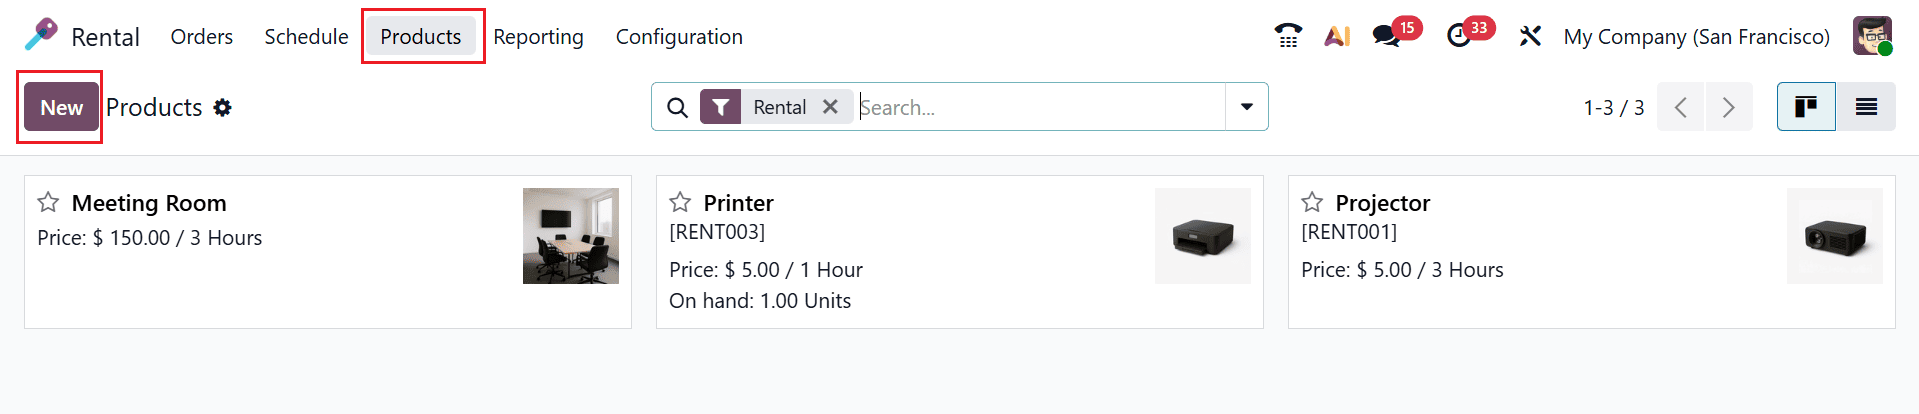Screen dimensions: 1919x414
Task: Mark Projector as favorite with star
Action: click(1312, 203)
